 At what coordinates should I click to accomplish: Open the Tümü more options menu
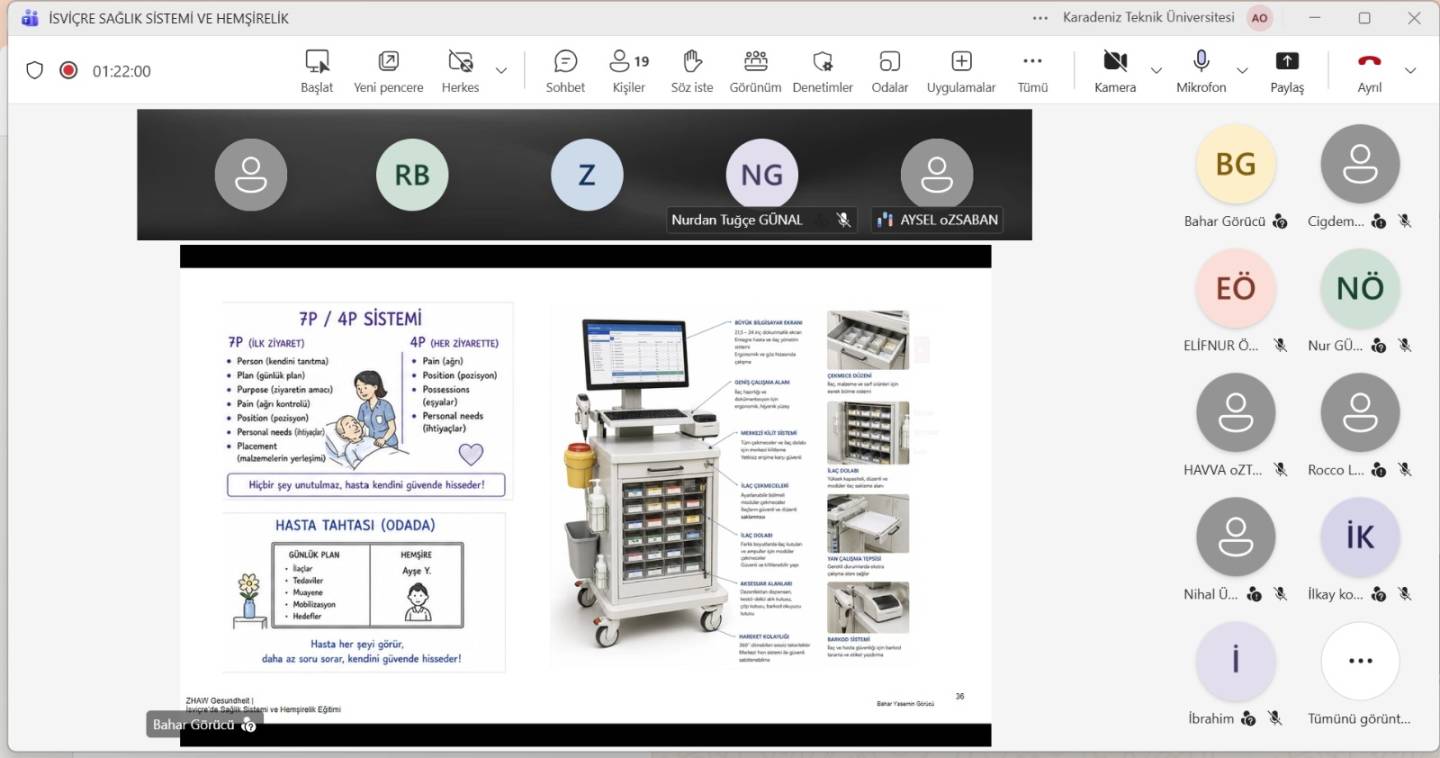[1032, 70]
